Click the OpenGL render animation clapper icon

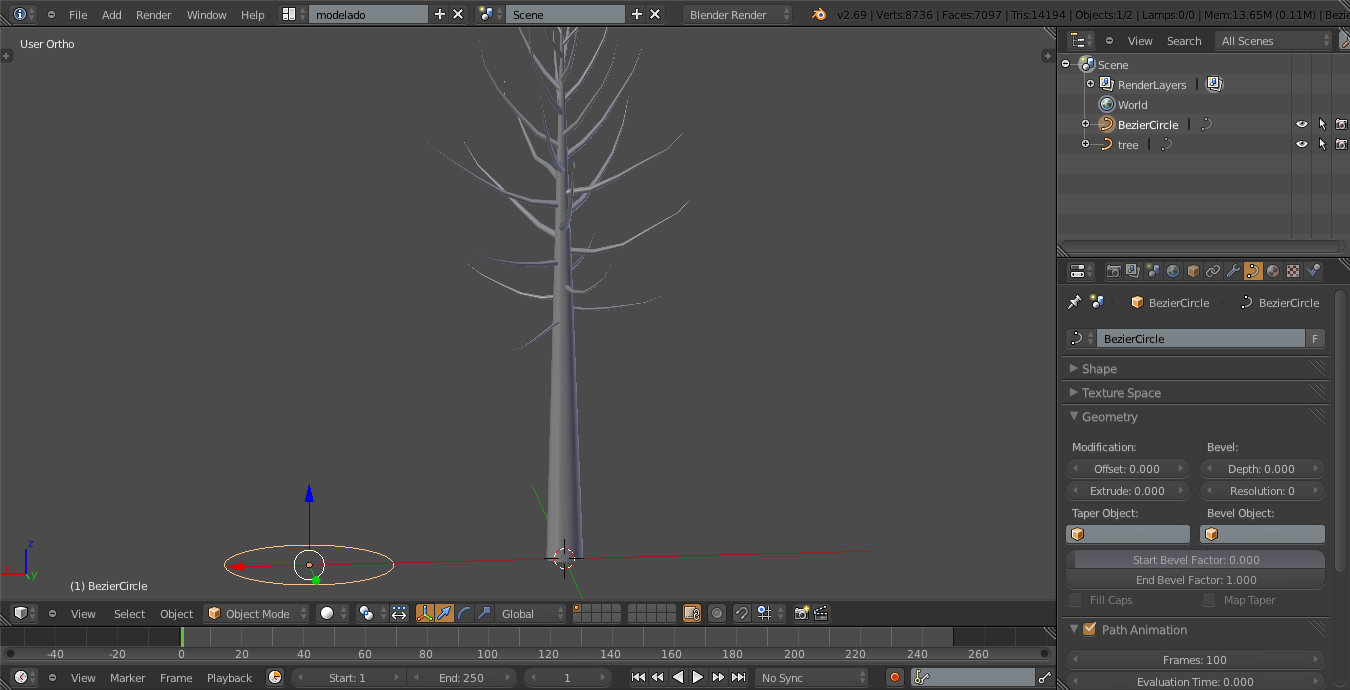821,613
